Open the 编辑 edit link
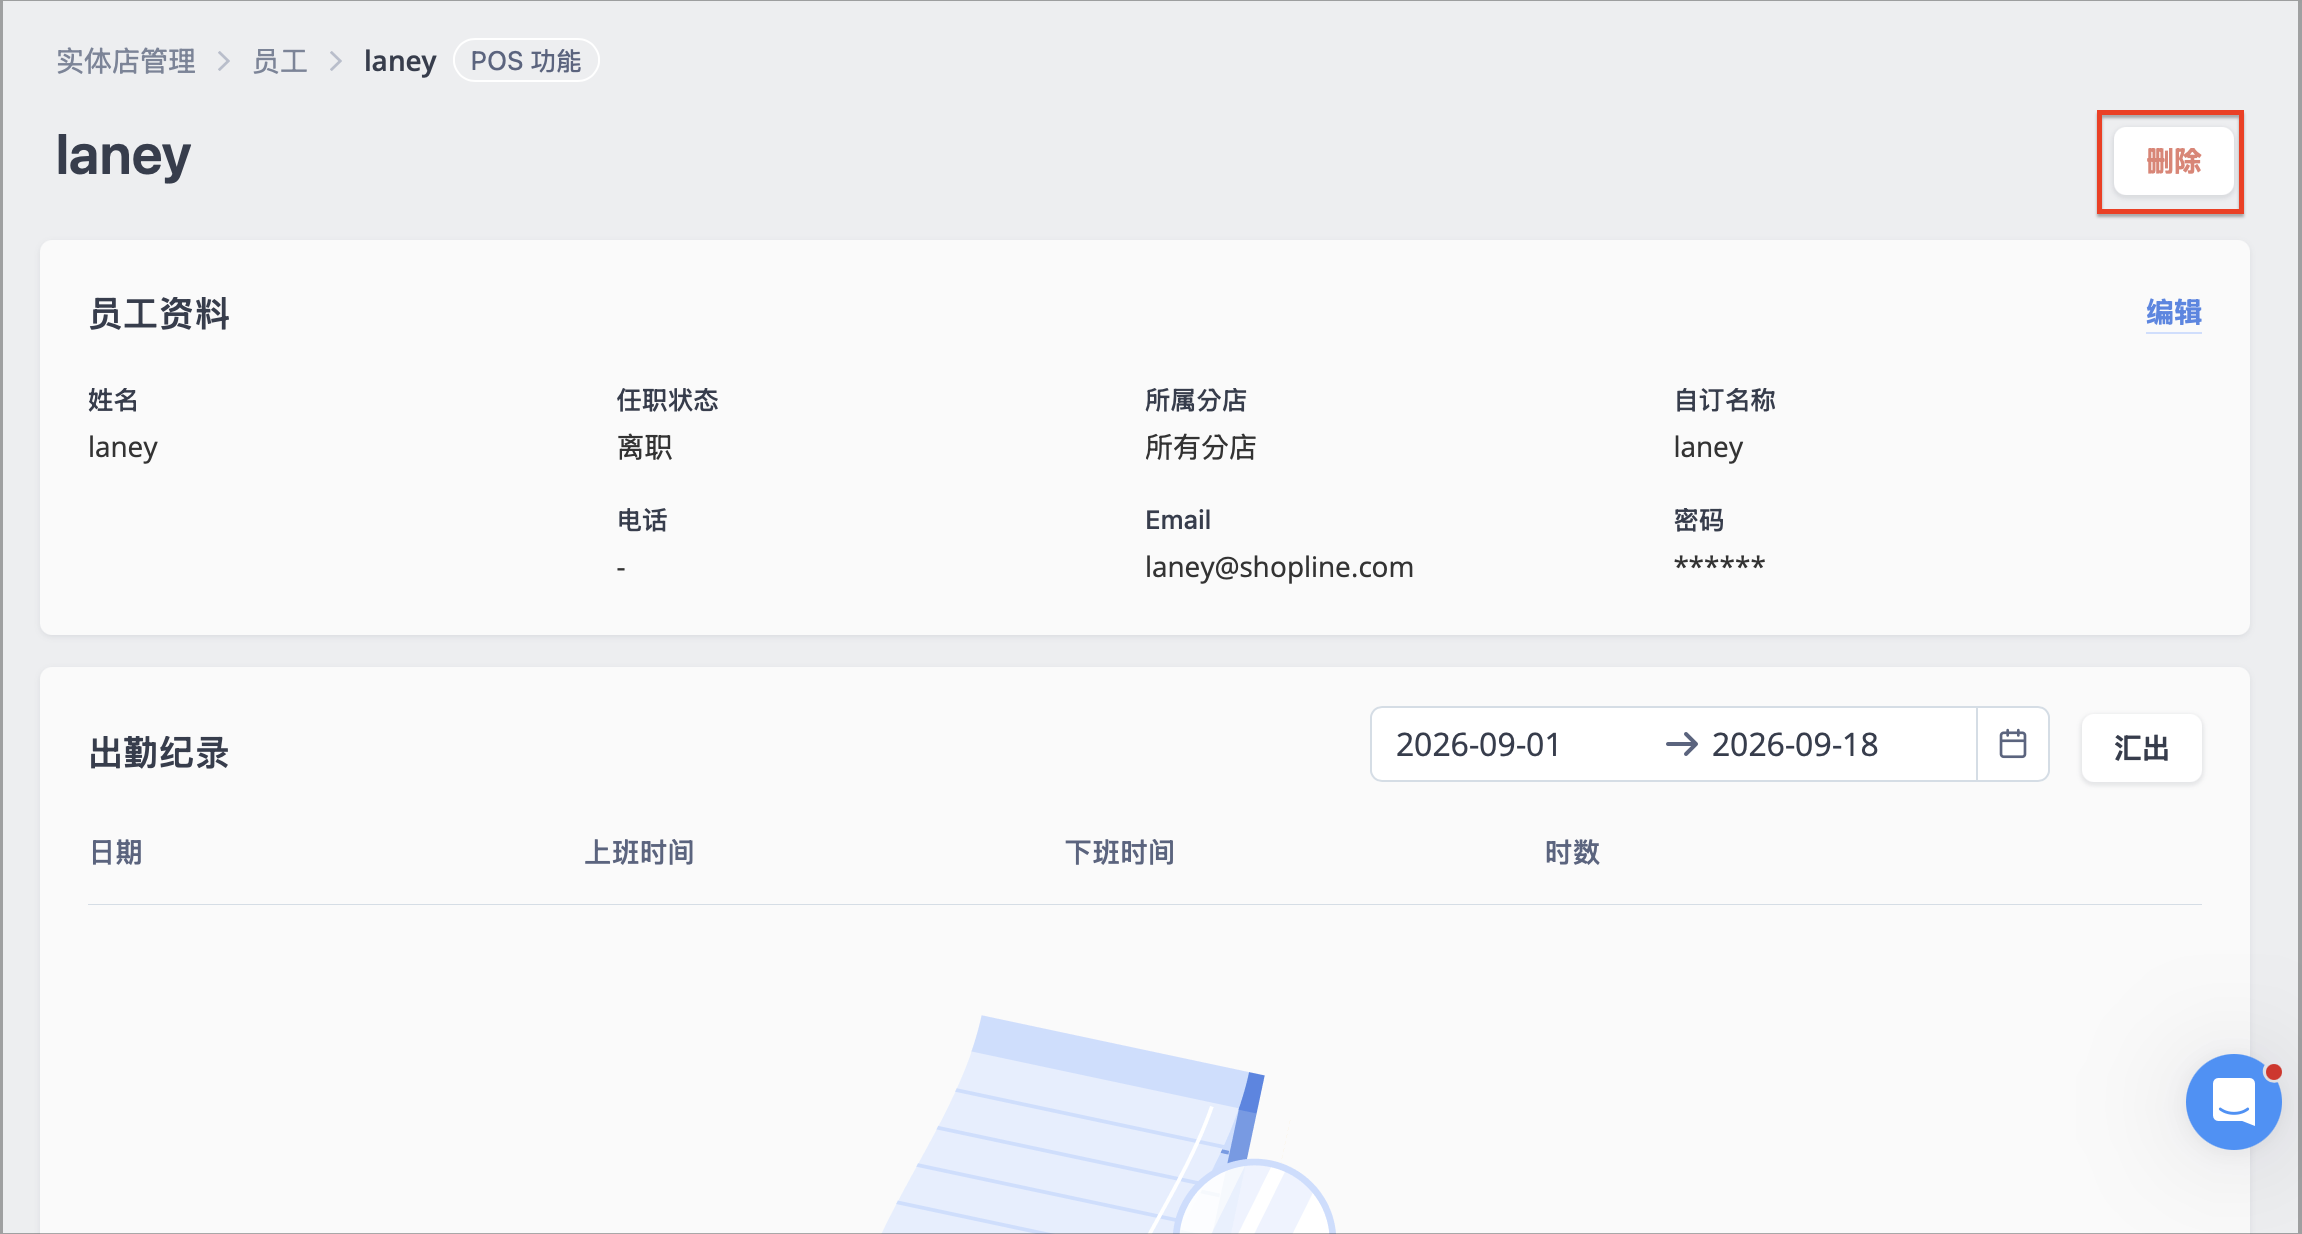 pos(2173,313)
